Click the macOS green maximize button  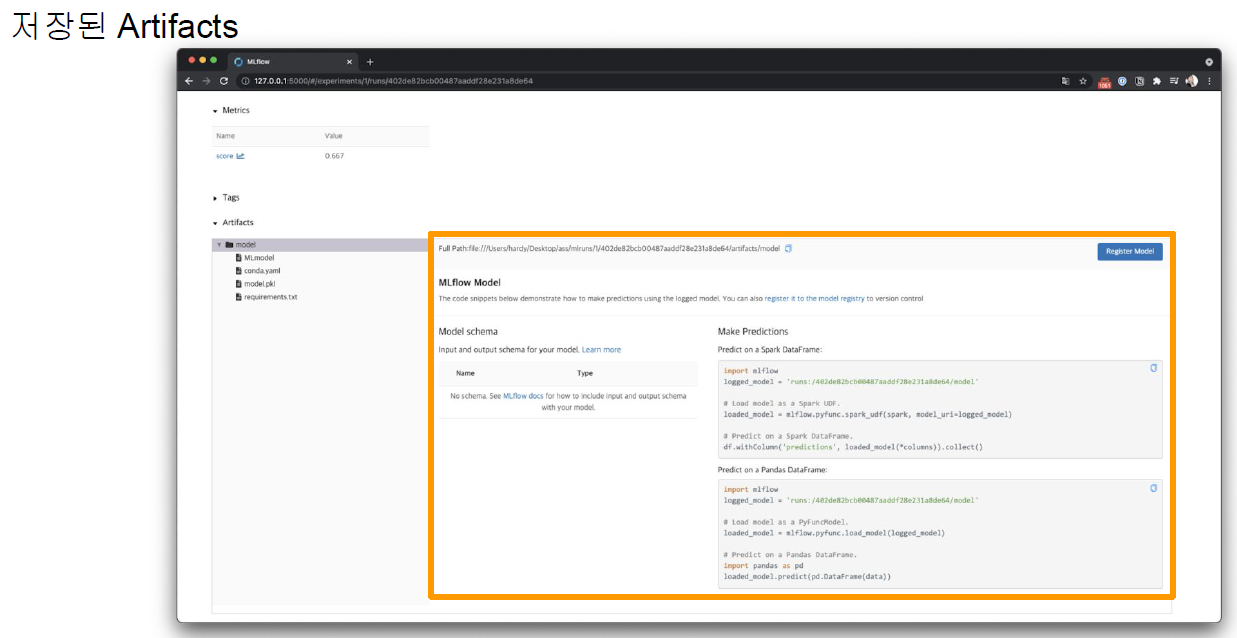[213, 60]
